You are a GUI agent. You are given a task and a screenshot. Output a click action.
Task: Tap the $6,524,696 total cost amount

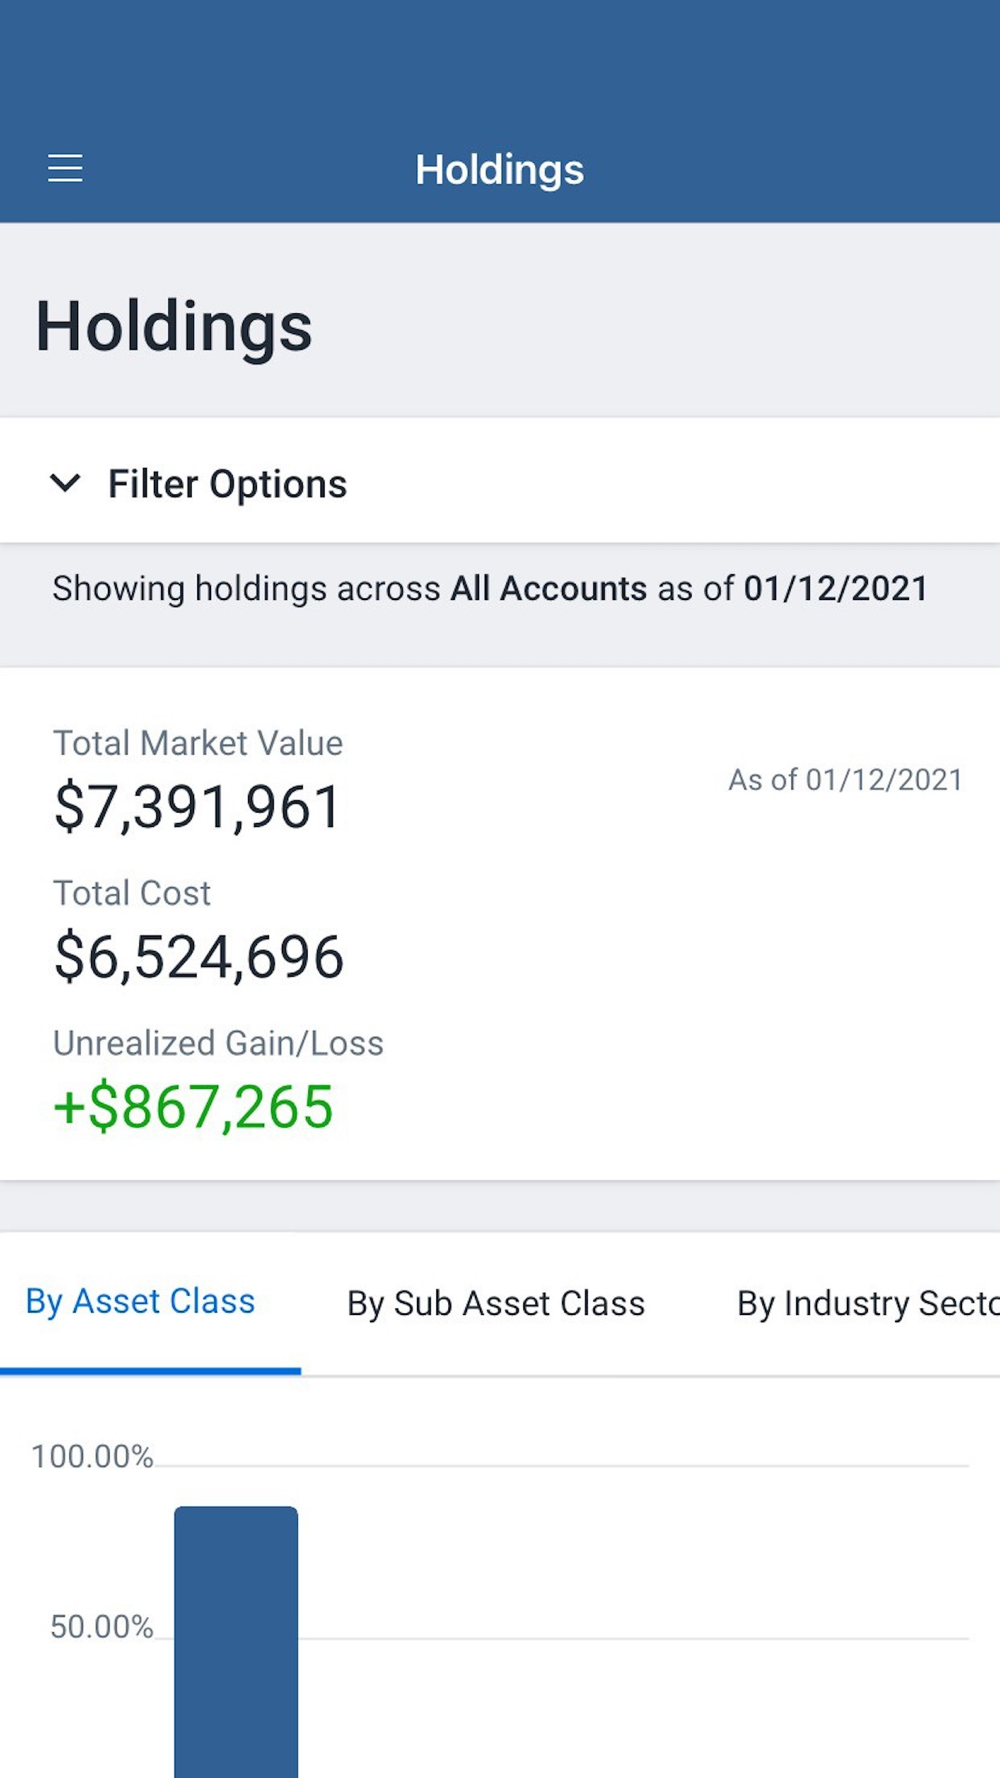(x=199, y=957)
